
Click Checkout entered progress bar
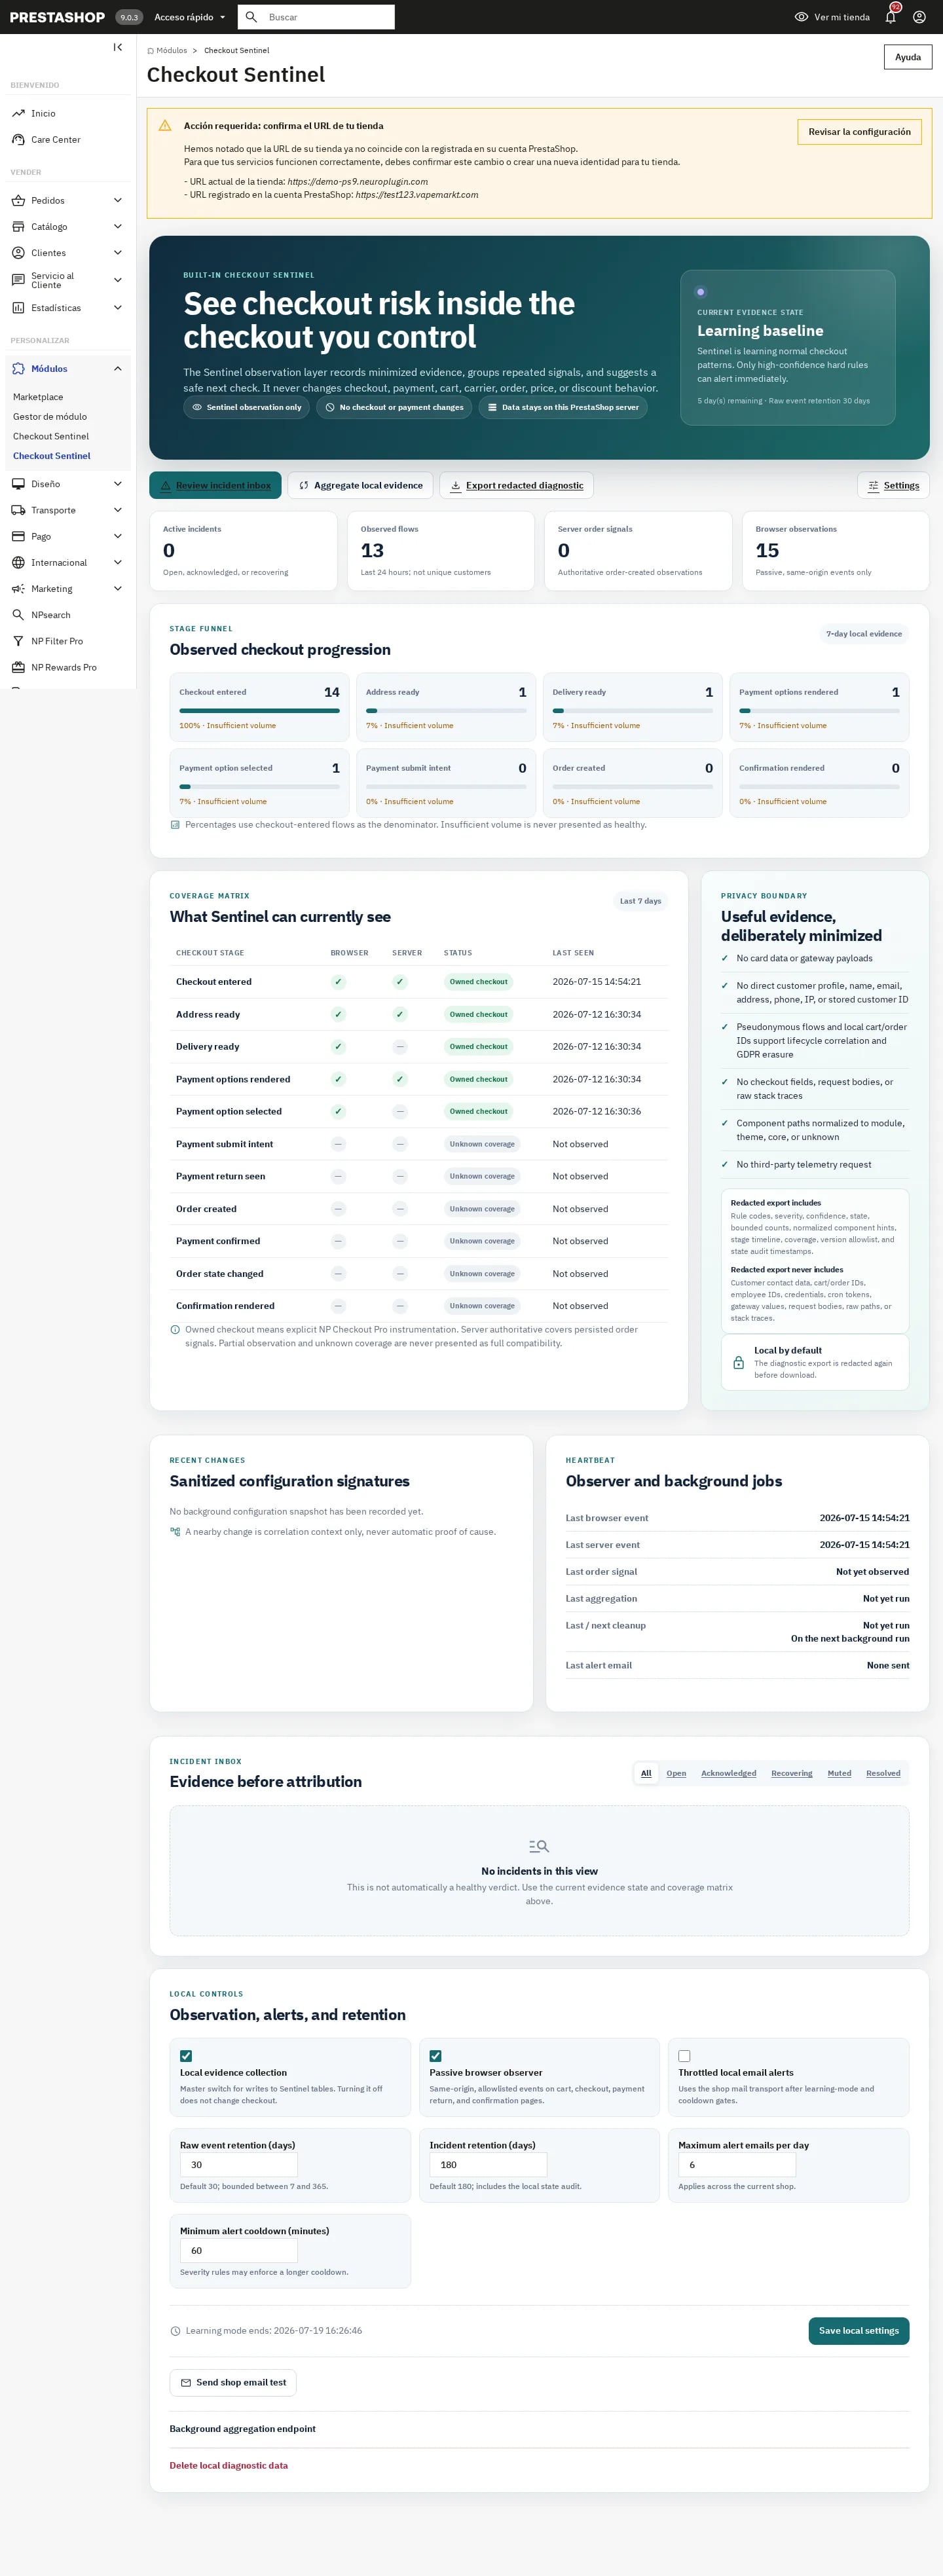click(x=259, y=711)
